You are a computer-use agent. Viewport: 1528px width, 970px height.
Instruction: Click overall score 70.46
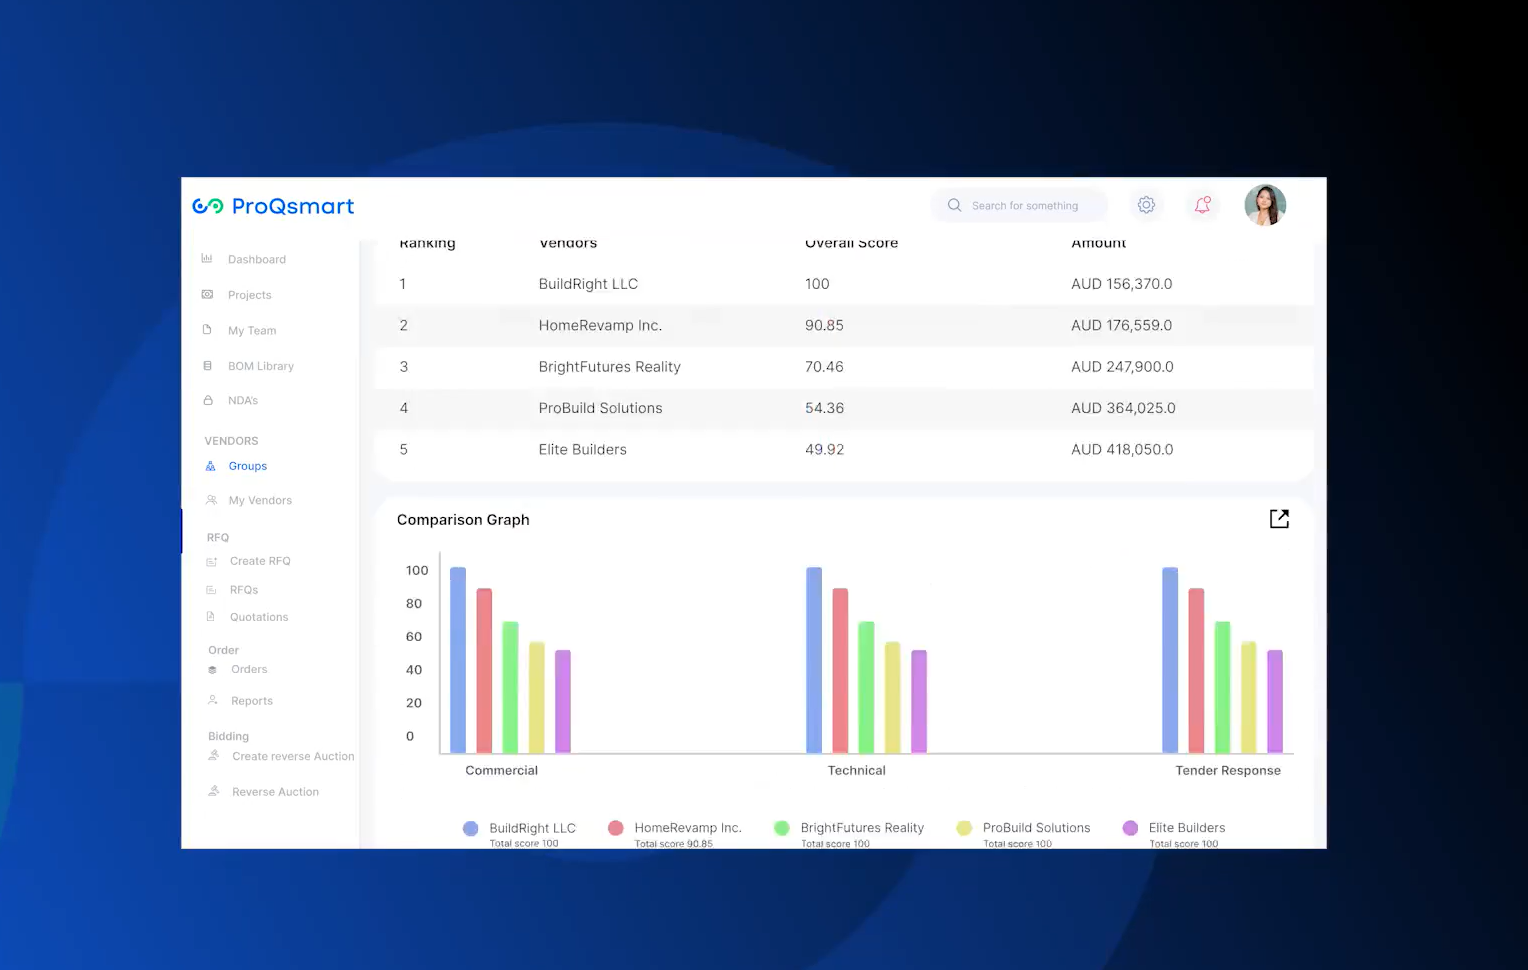[824, 367]
